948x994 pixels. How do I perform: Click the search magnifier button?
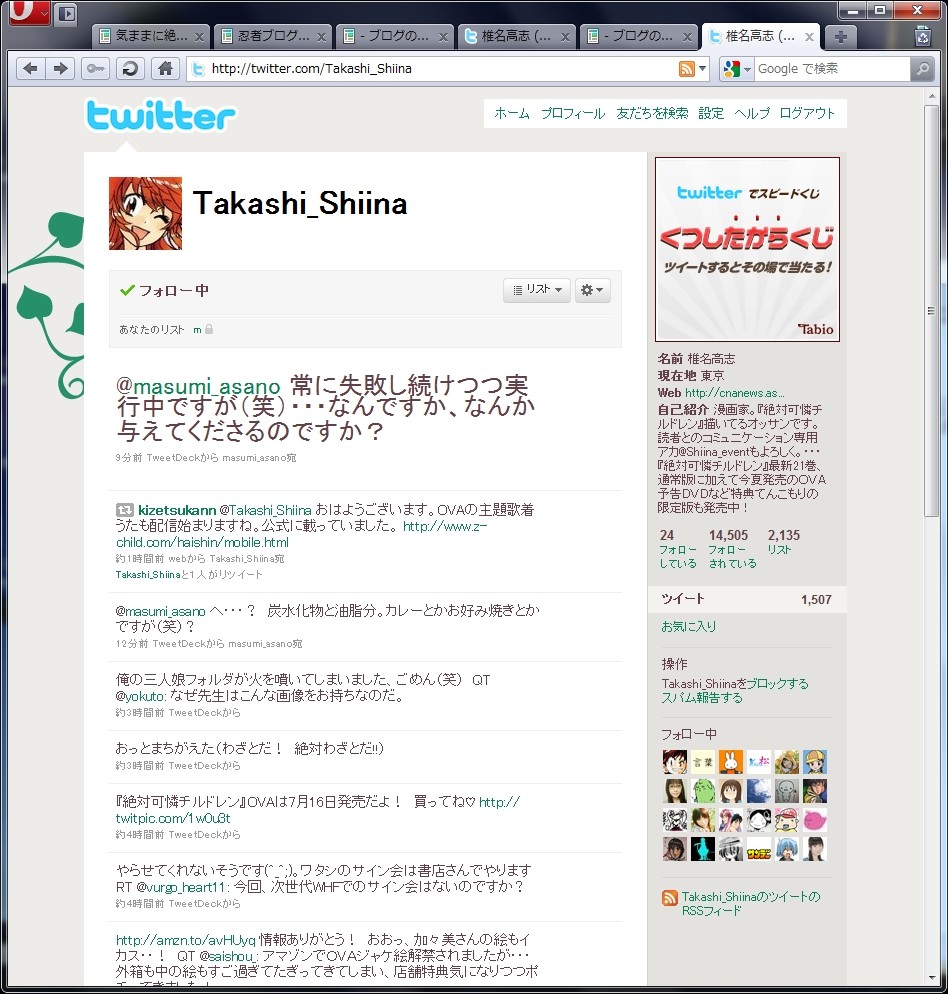pyautogui.click(x=922, y=68)
